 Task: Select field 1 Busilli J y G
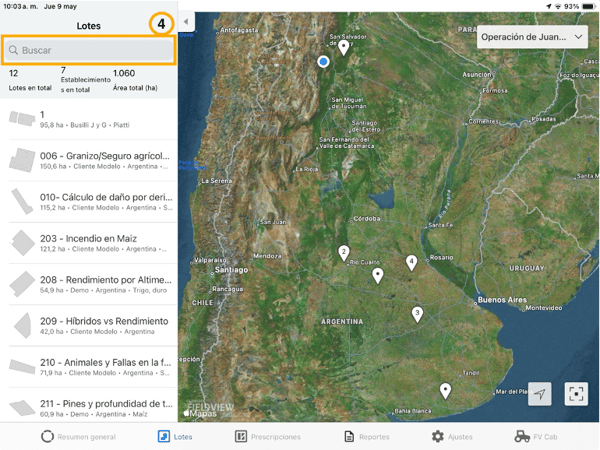click(x=89, y=119)
